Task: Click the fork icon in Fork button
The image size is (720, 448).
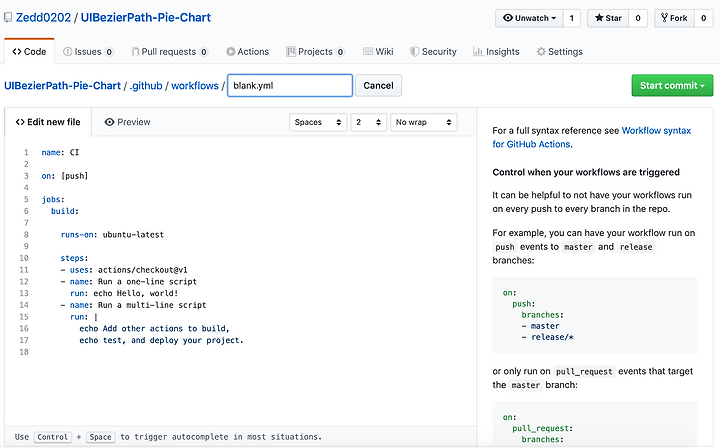Action: pyautogui.click(x=664, y=18)
